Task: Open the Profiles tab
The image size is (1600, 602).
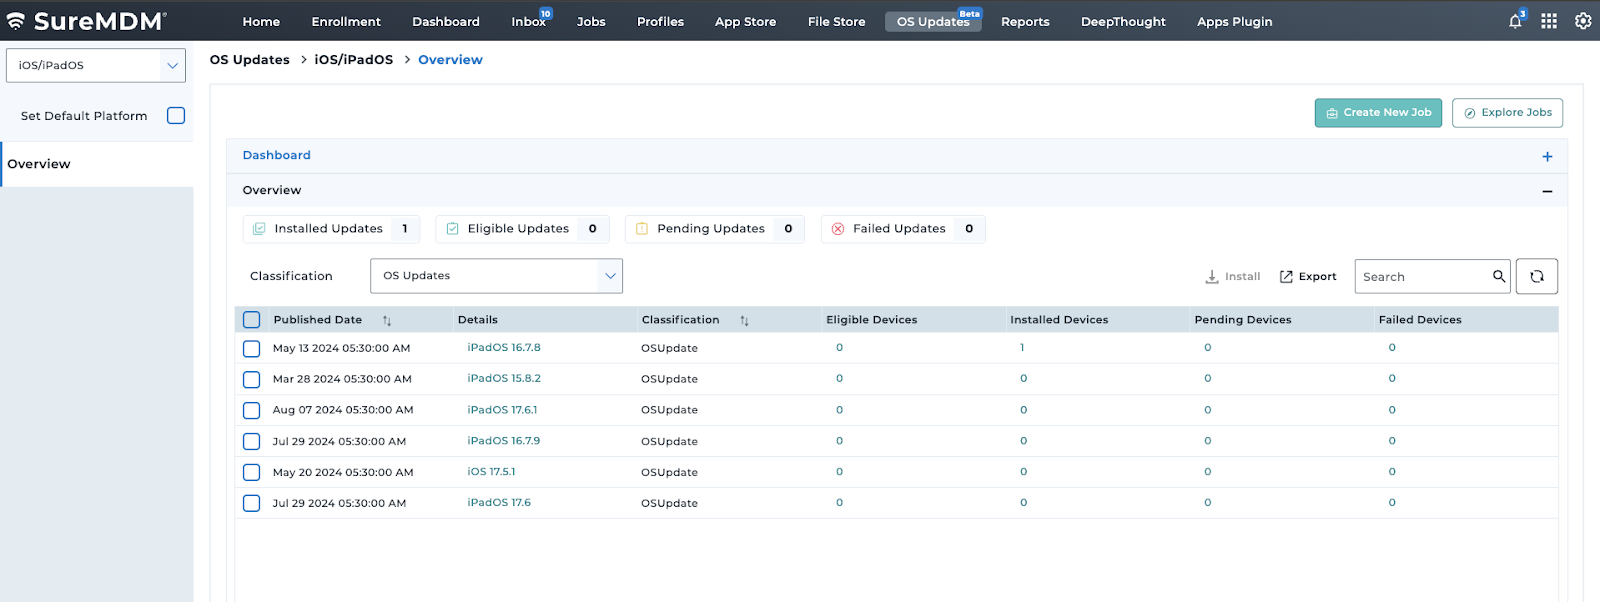Action: [x=661, y=22]
